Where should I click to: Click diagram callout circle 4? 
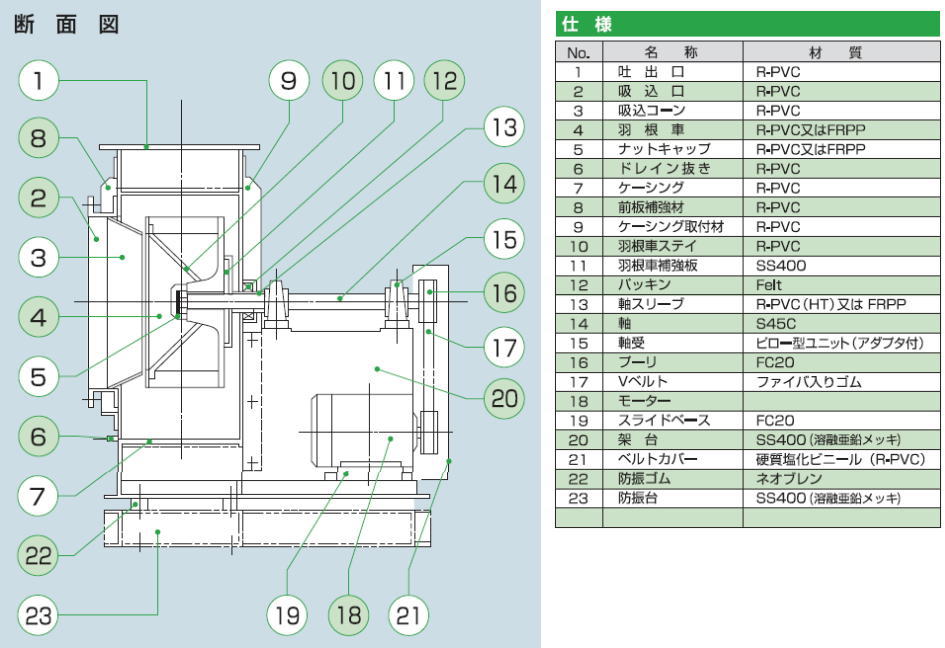pos(39,316)
